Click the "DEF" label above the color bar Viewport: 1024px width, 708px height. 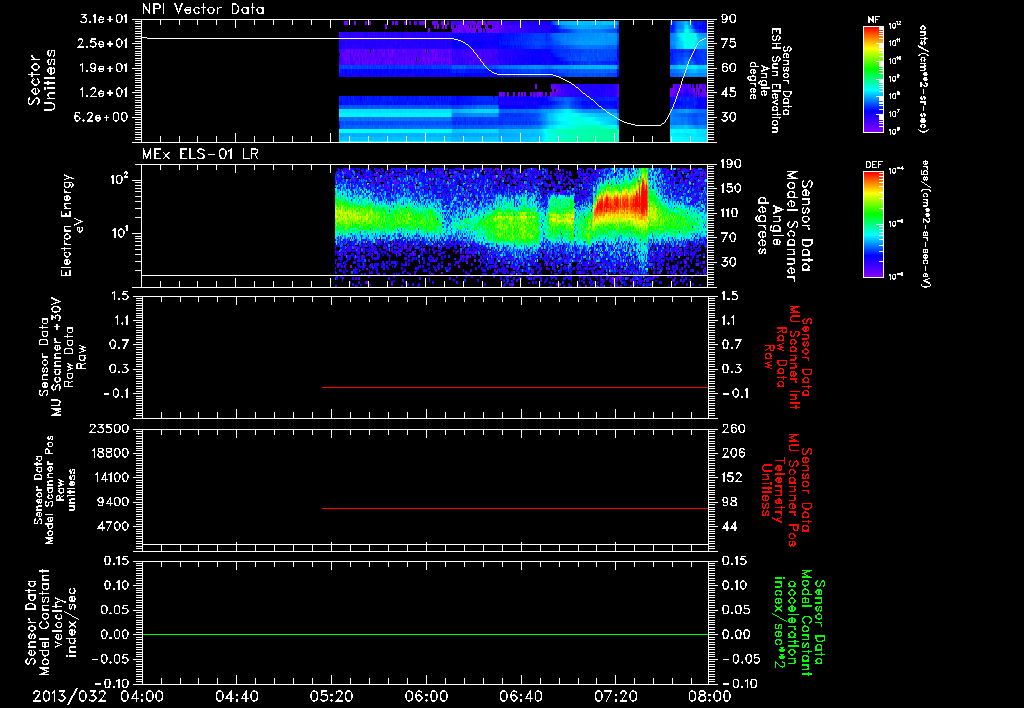coord(874,165)
